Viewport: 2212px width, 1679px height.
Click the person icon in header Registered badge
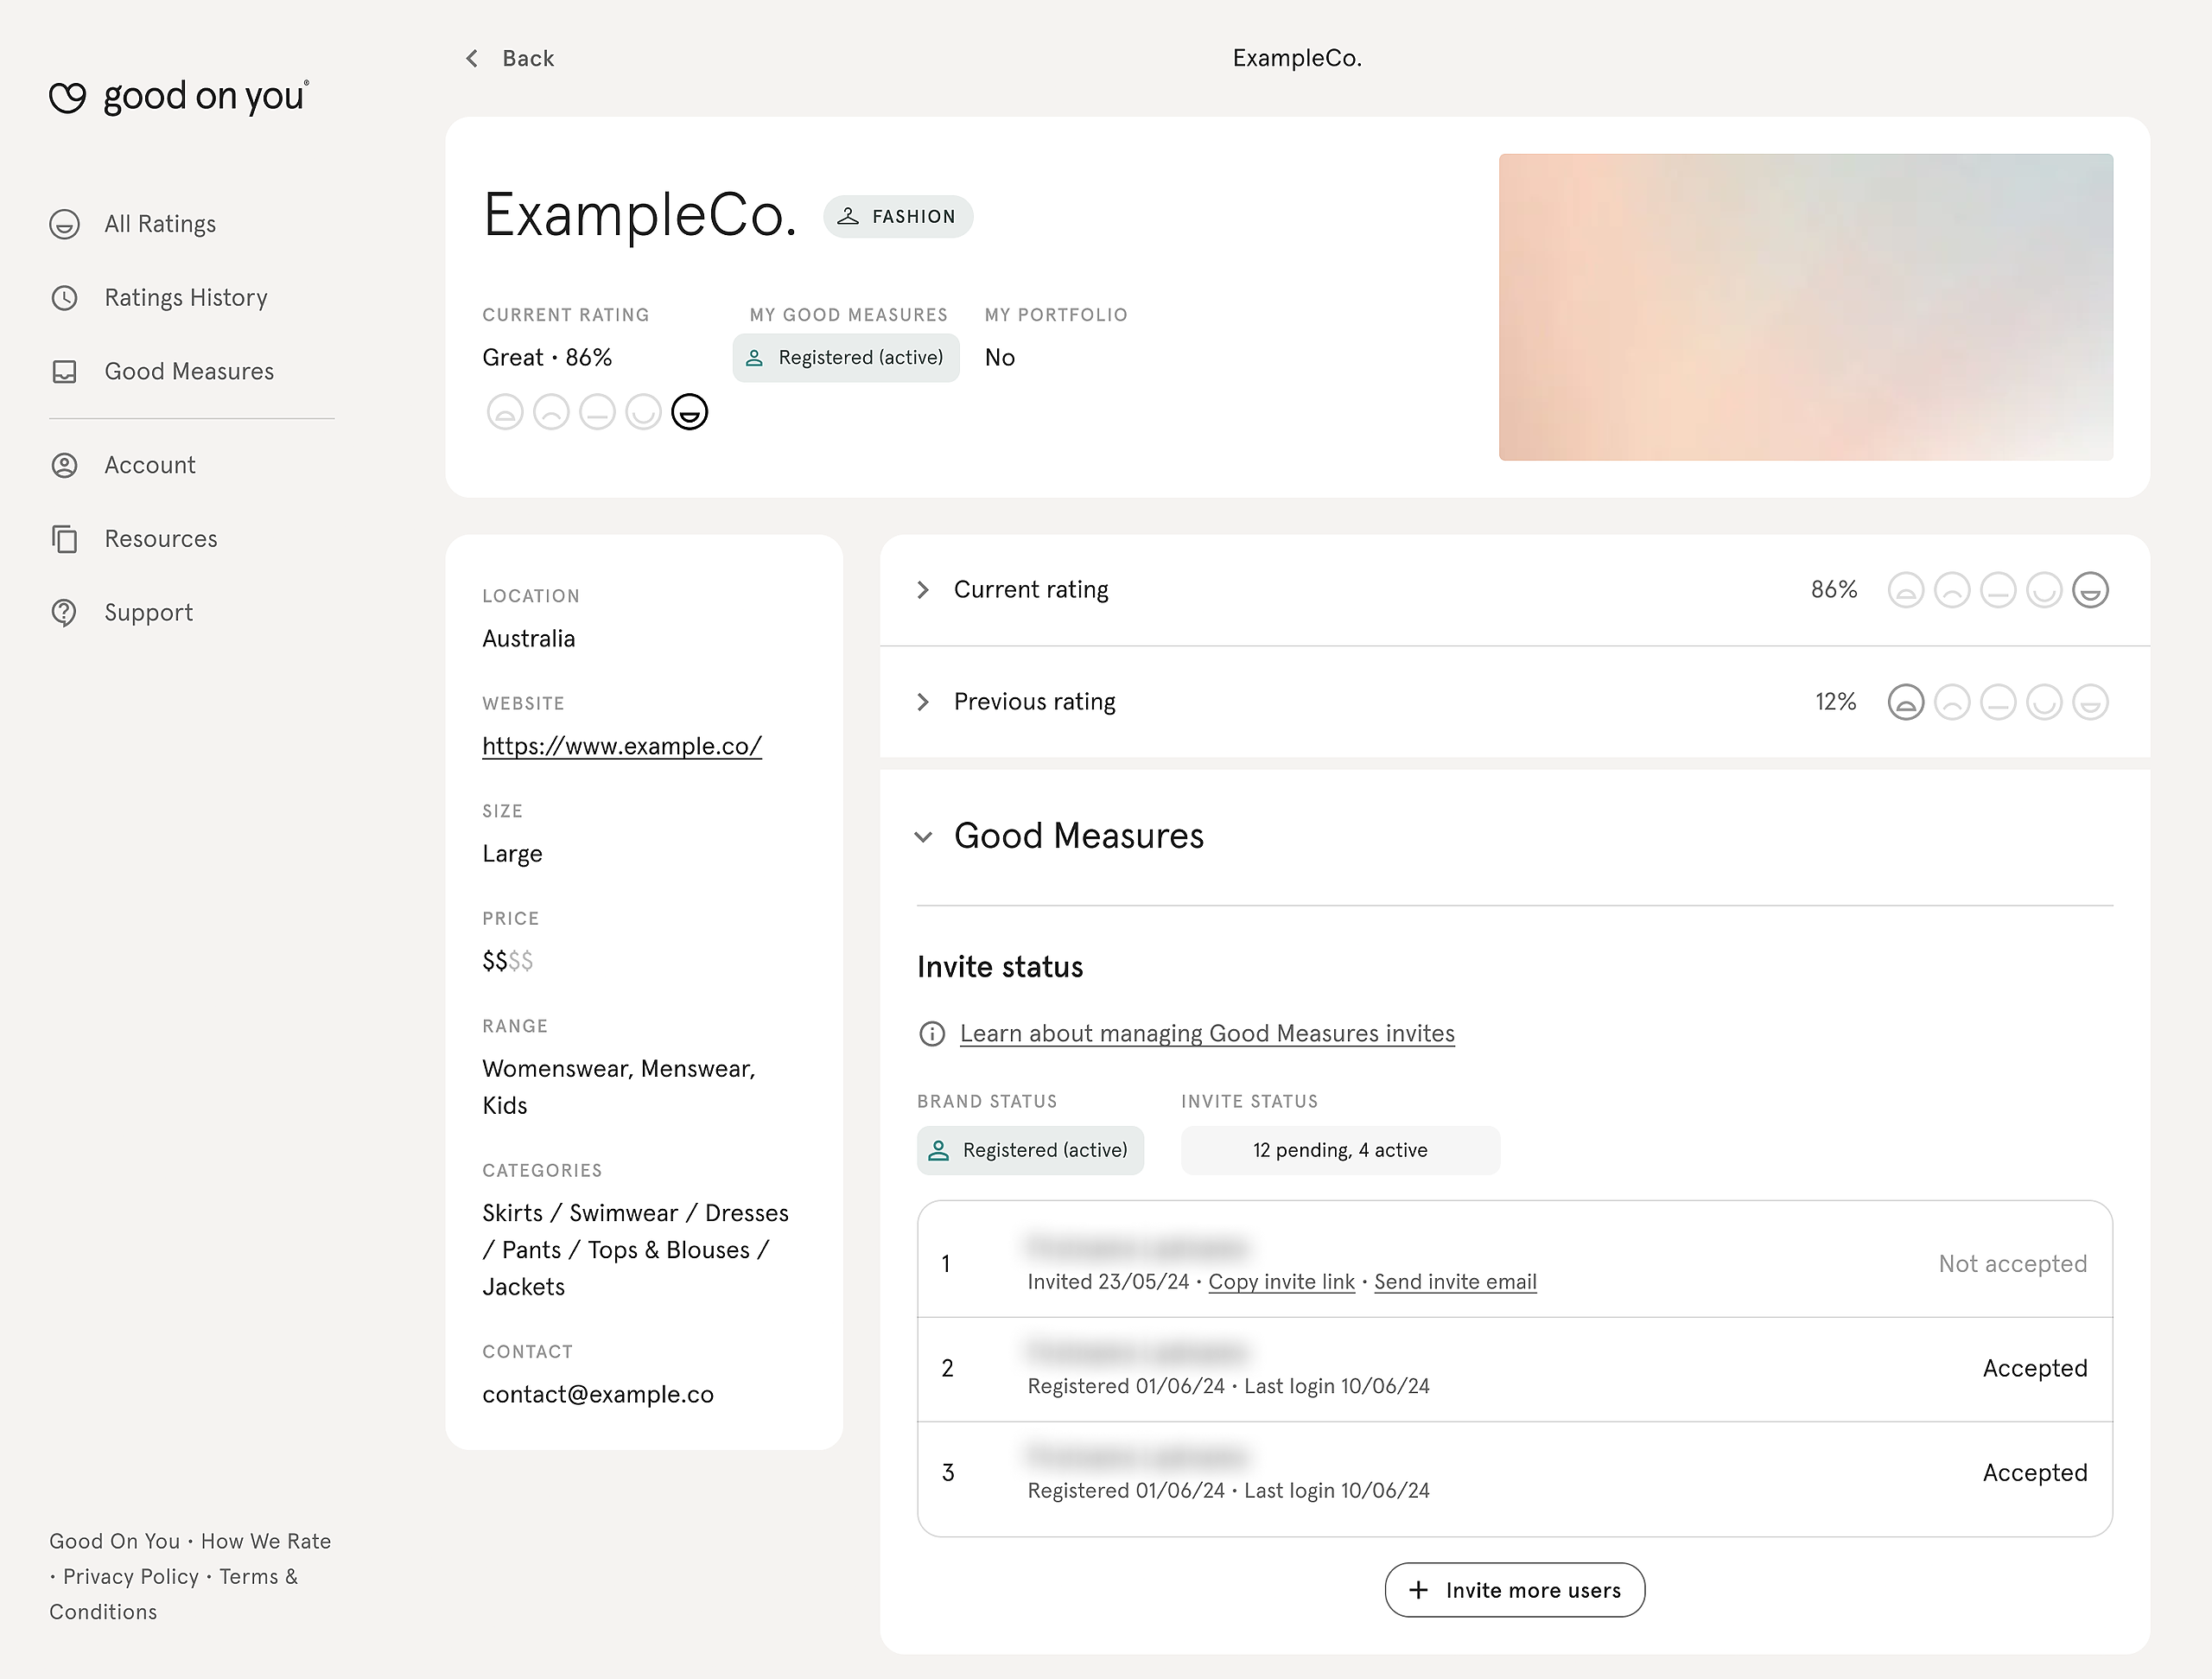[755, 358]
